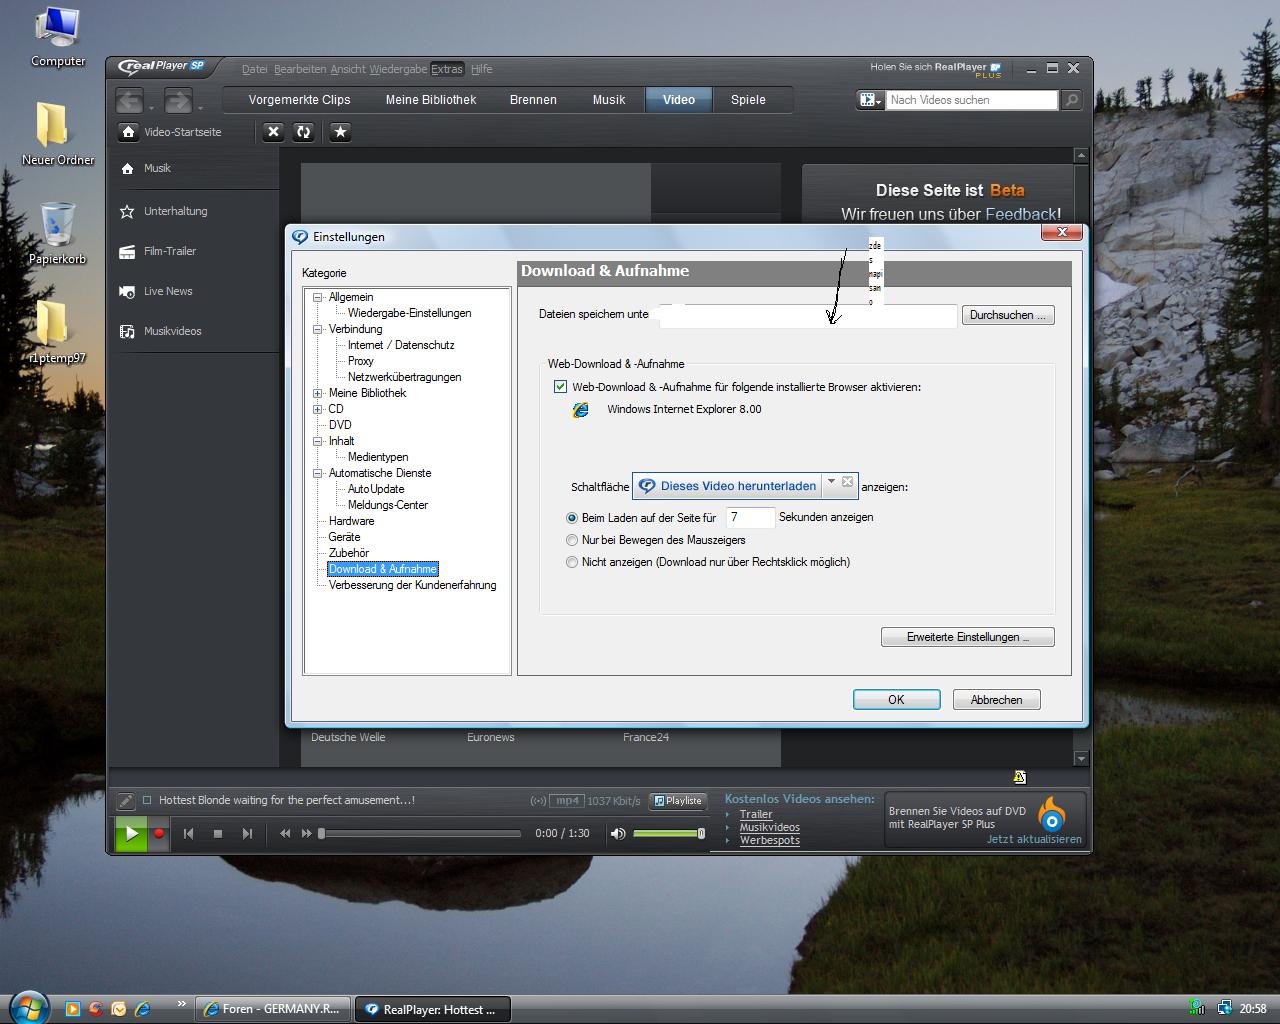Click dropdown arrow beside back button
Image resolution: width=1280 pixels, height=1024 pixels.
(x=152, y=106)
